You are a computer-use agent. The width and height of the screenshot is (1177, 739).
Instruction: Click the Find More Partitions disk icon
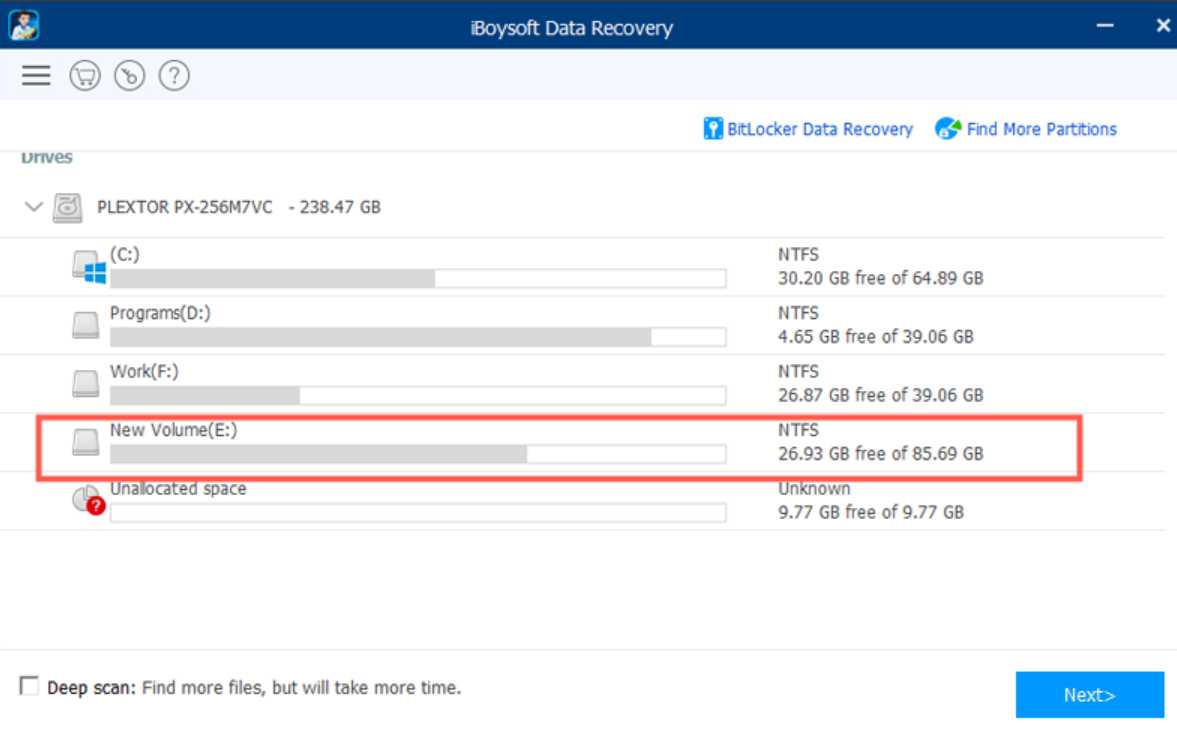tap(948, 128)
